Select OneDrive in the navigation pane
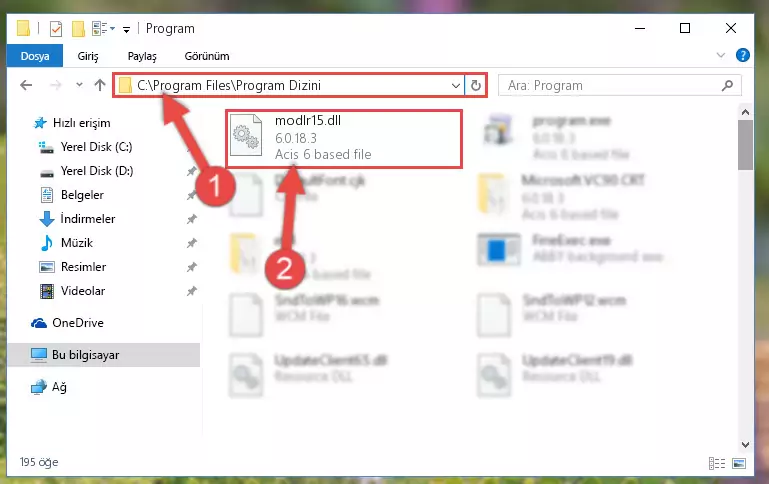The width and height of the screenshot is (769, 484). click(77, 323)
